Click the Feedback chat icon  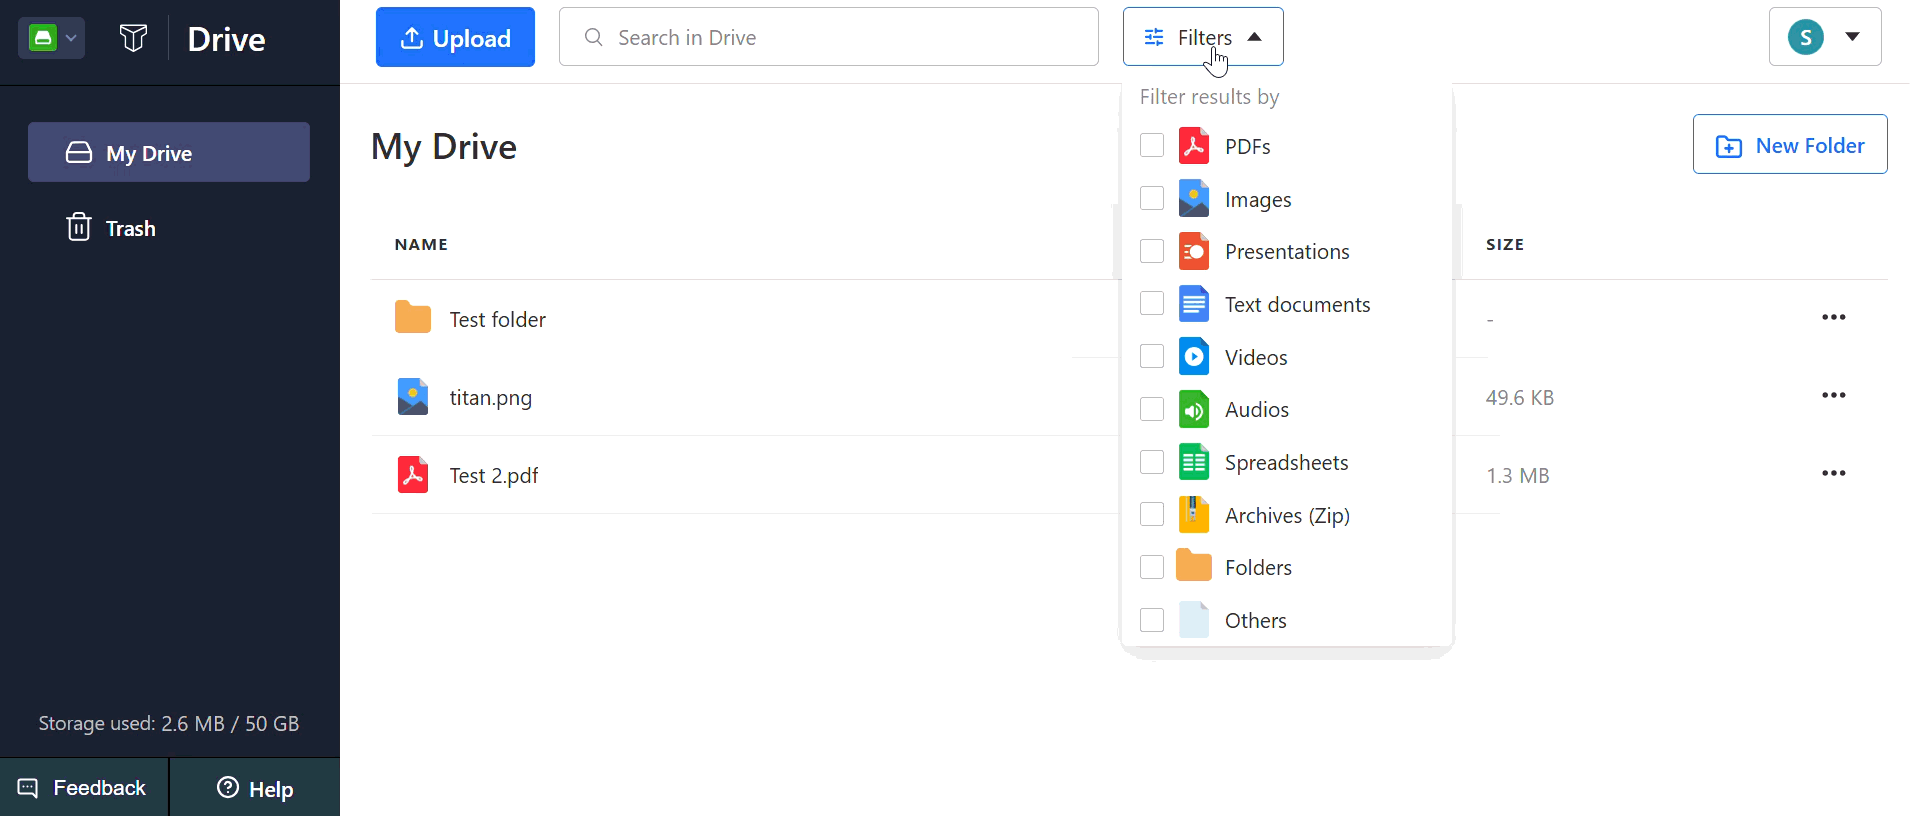point(28,788)
